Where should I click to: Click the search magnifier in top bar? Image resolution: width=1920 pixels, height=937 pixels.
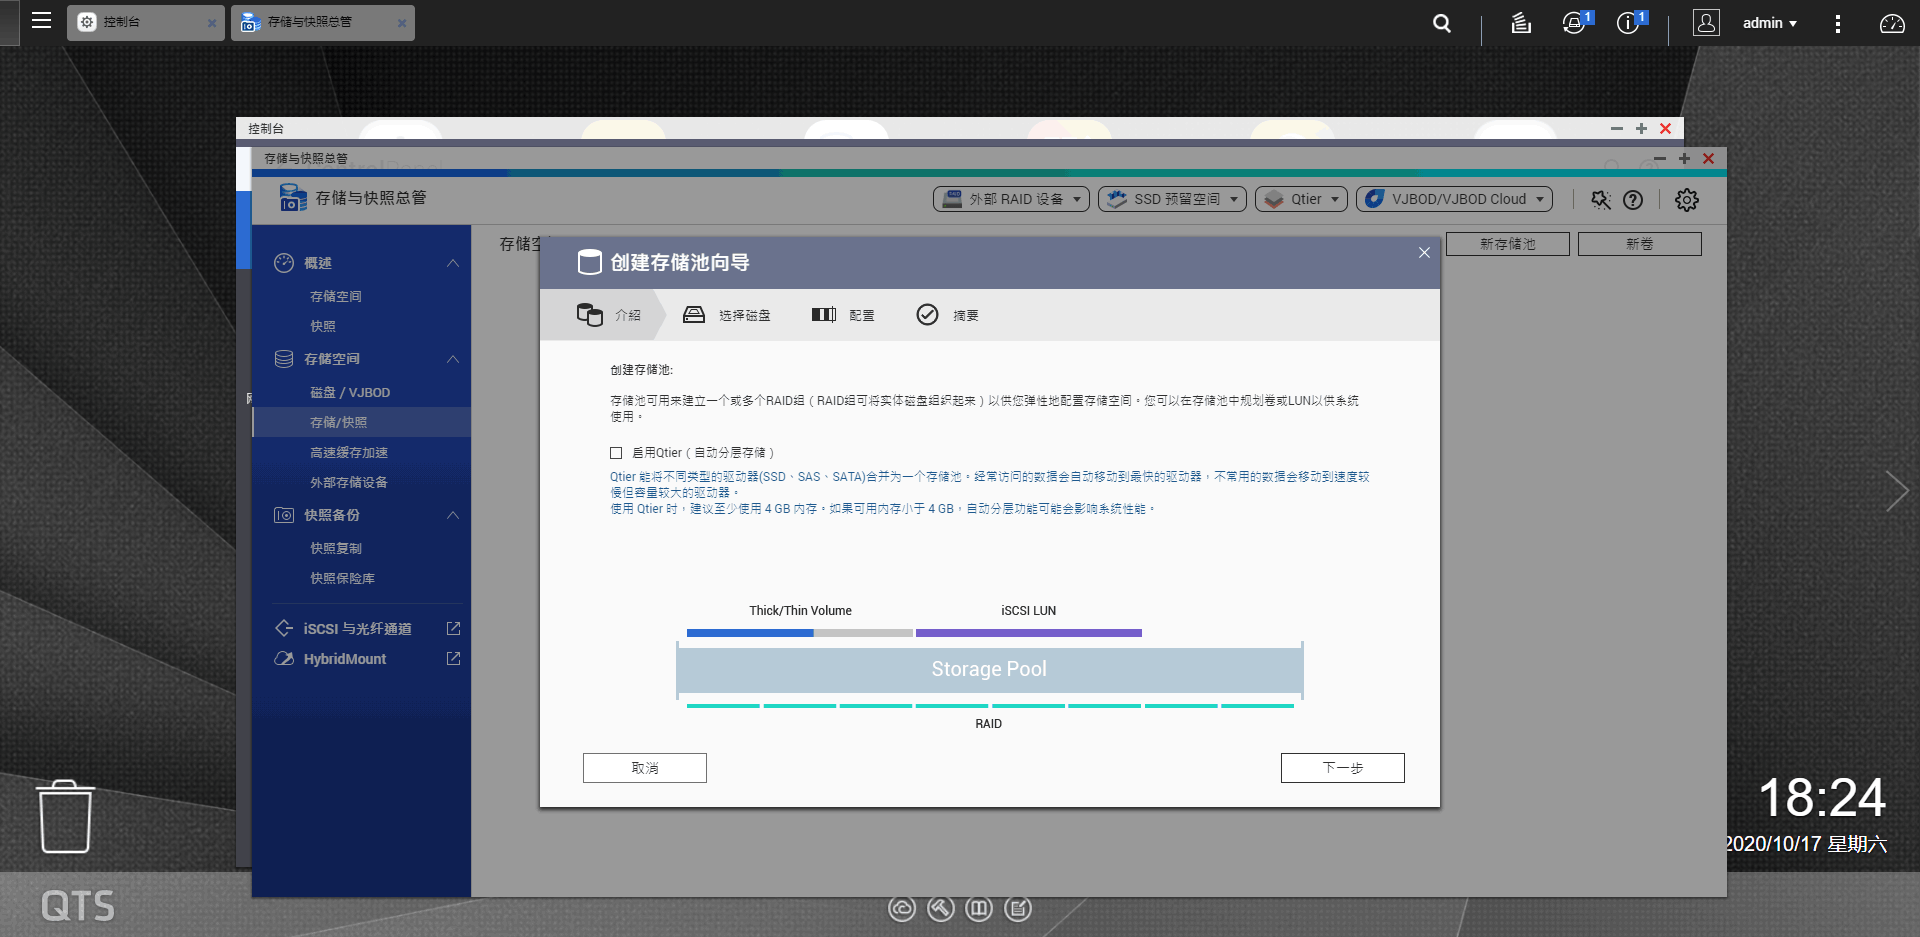[x=1441, y=23]
